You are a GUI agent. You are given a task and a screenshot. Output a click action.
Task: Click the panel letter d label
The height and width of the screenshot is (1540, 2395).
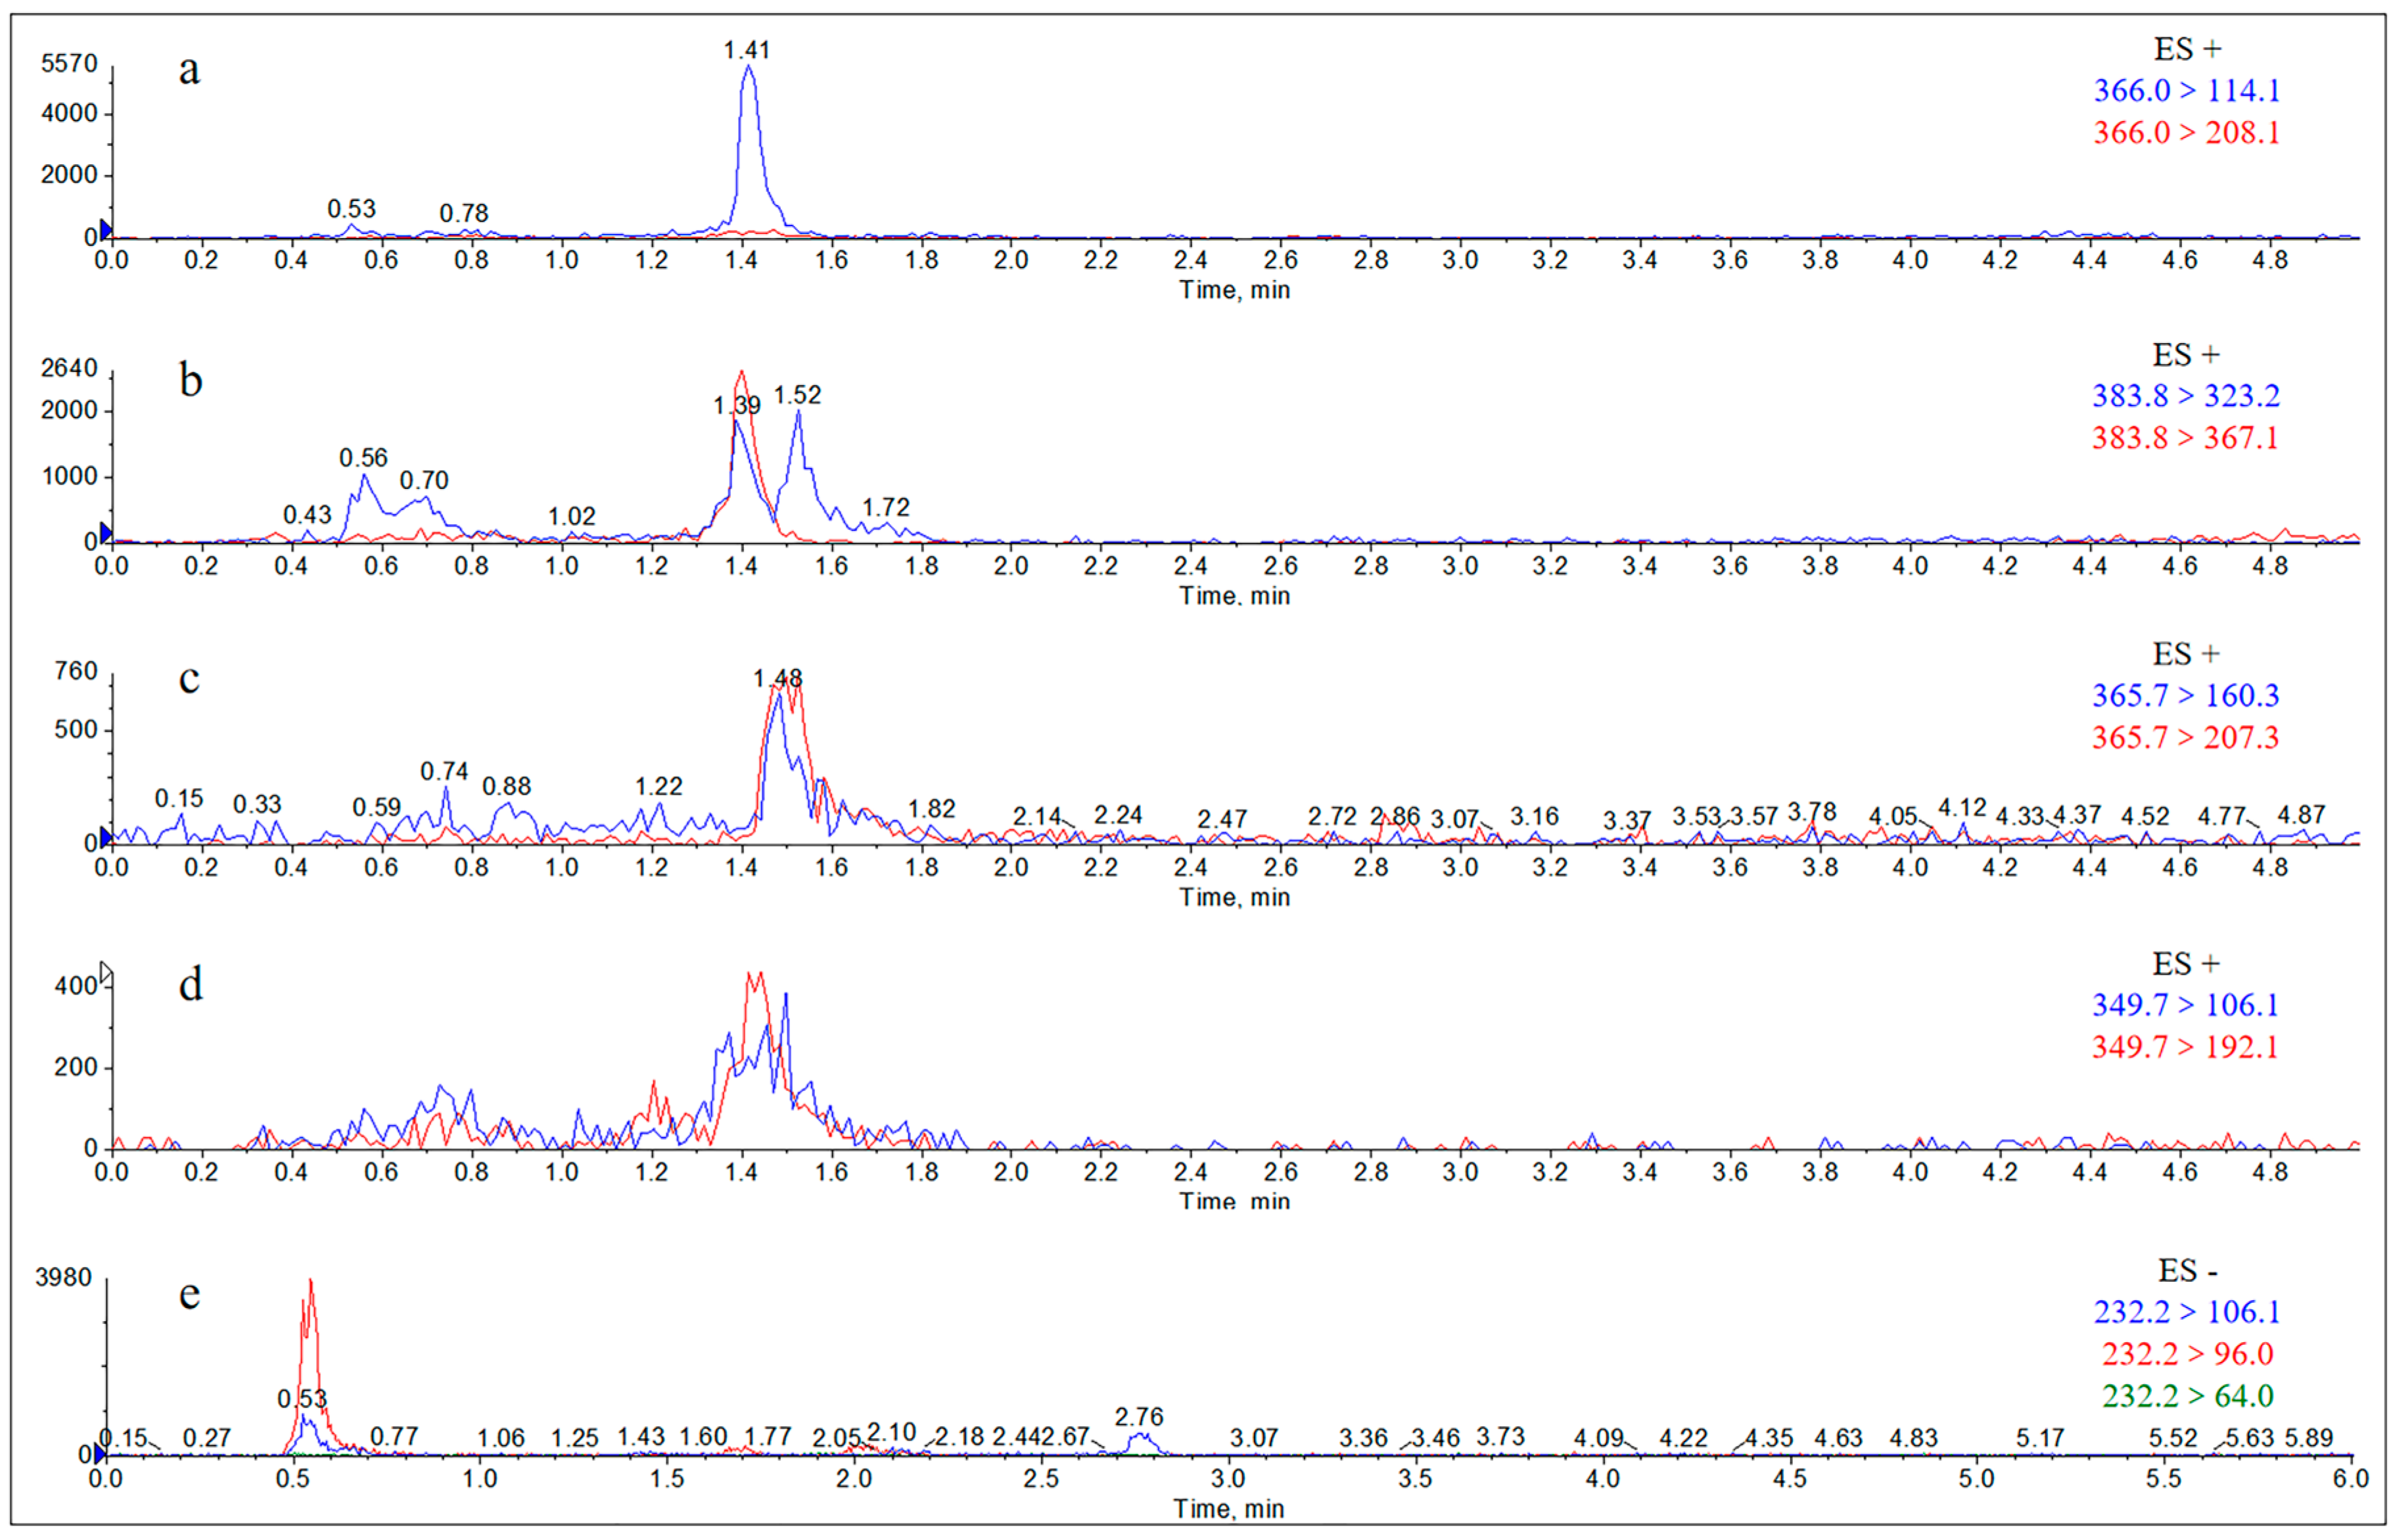(x=190, y=985)
